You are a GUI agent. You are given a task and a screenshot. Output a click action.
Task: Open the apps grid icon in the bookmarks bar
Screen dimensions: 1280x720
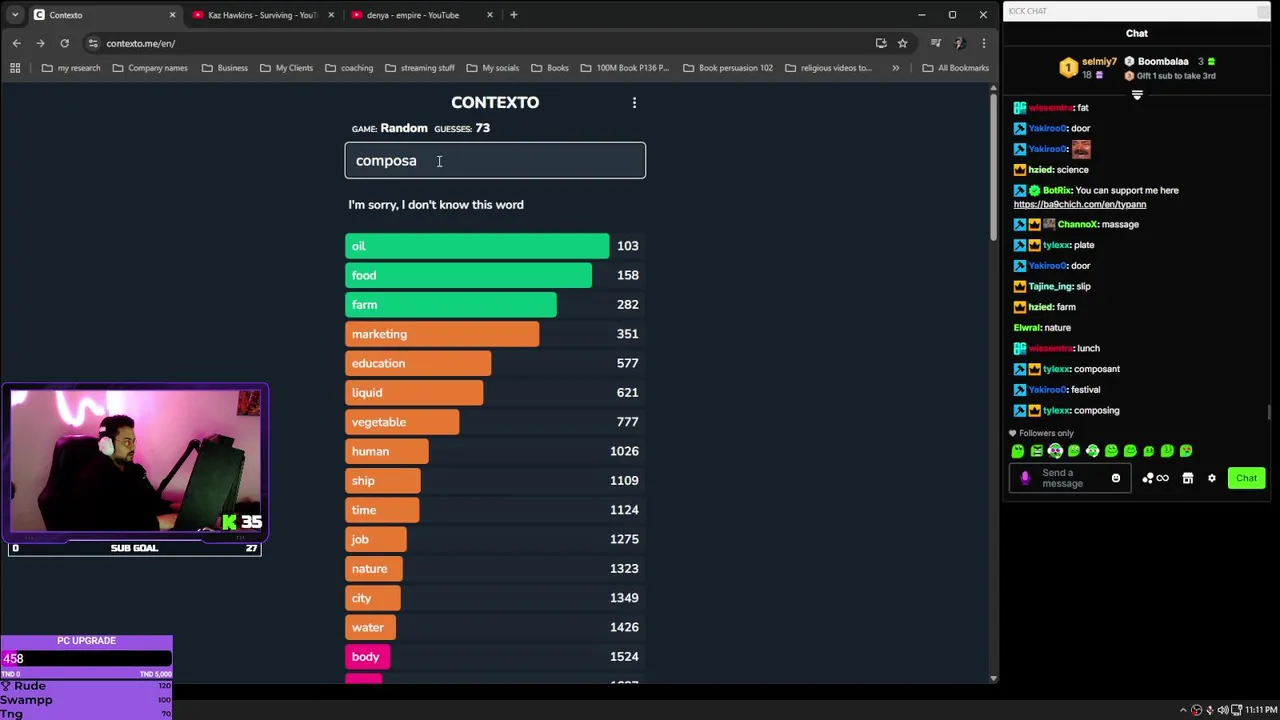click(x=15, y=68)
